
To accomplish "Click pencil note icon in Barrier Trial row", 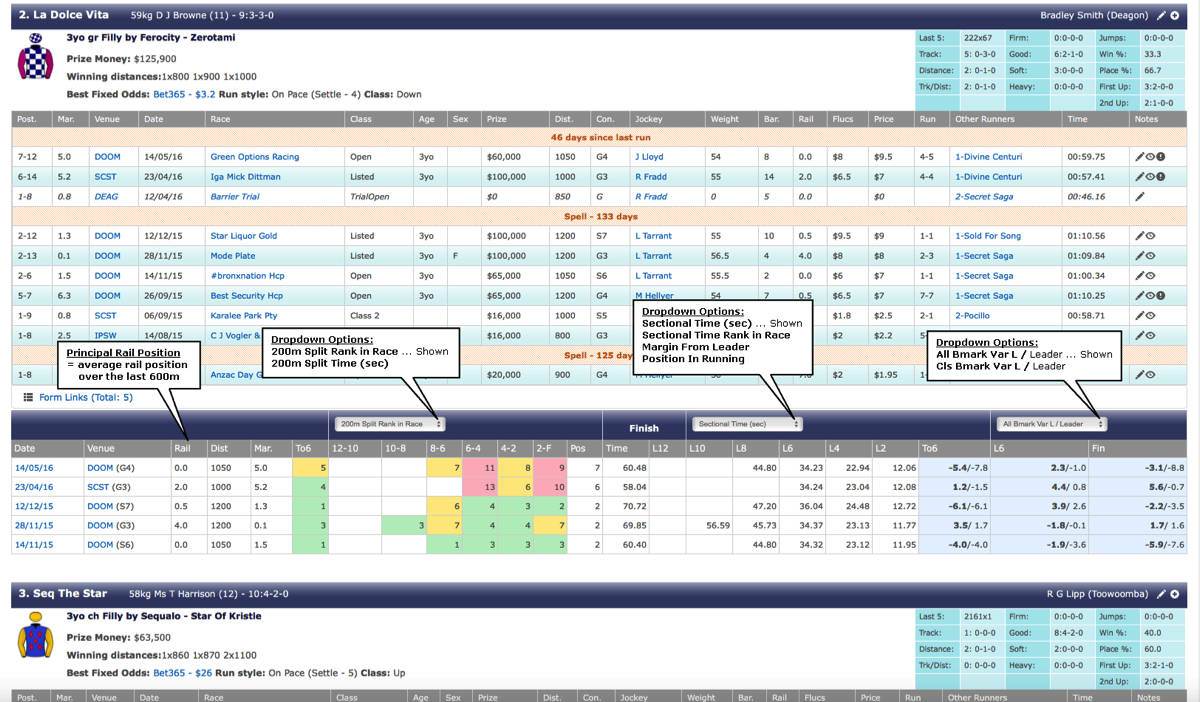I will tap(1139, 197).
